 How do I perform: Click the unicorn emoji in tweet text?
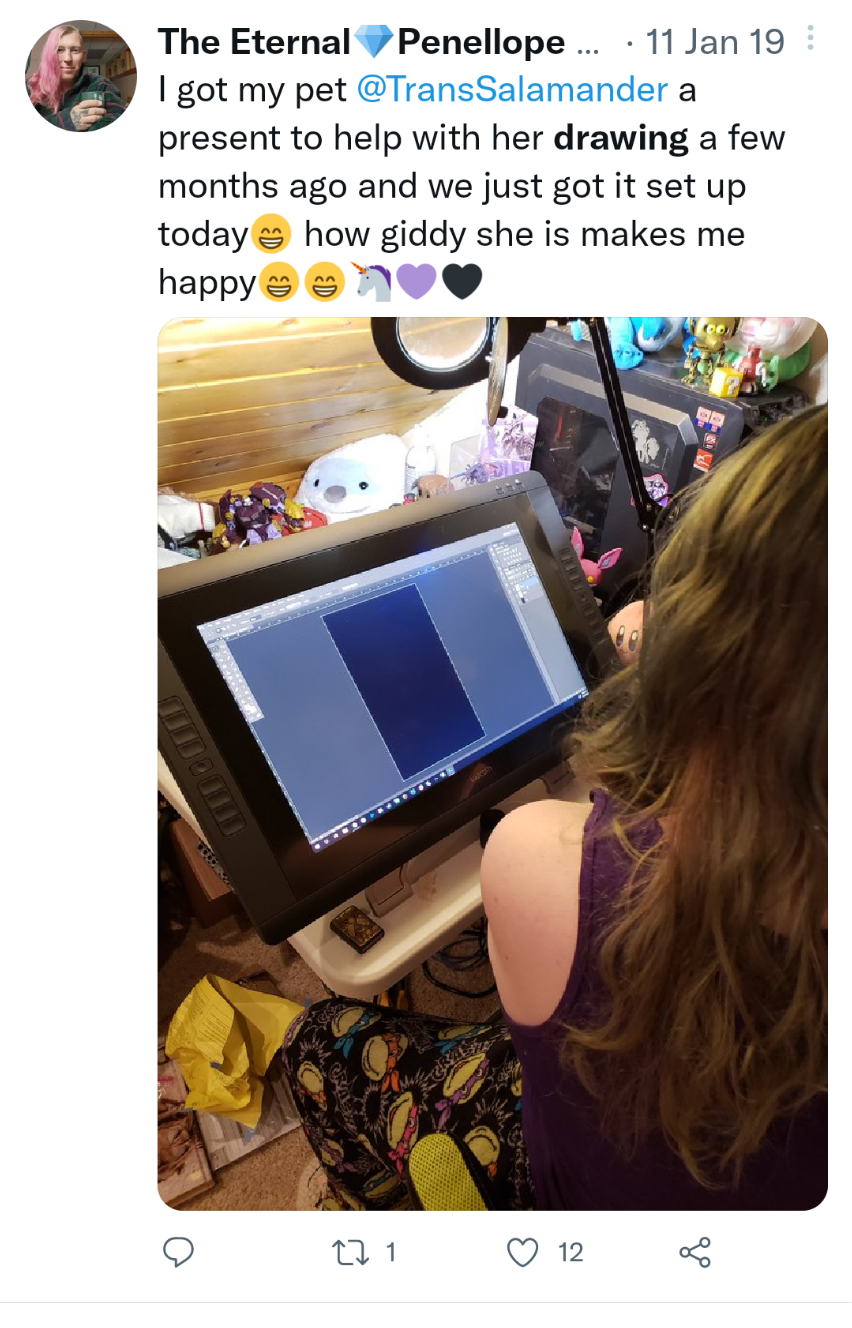(x=374, y=283)
